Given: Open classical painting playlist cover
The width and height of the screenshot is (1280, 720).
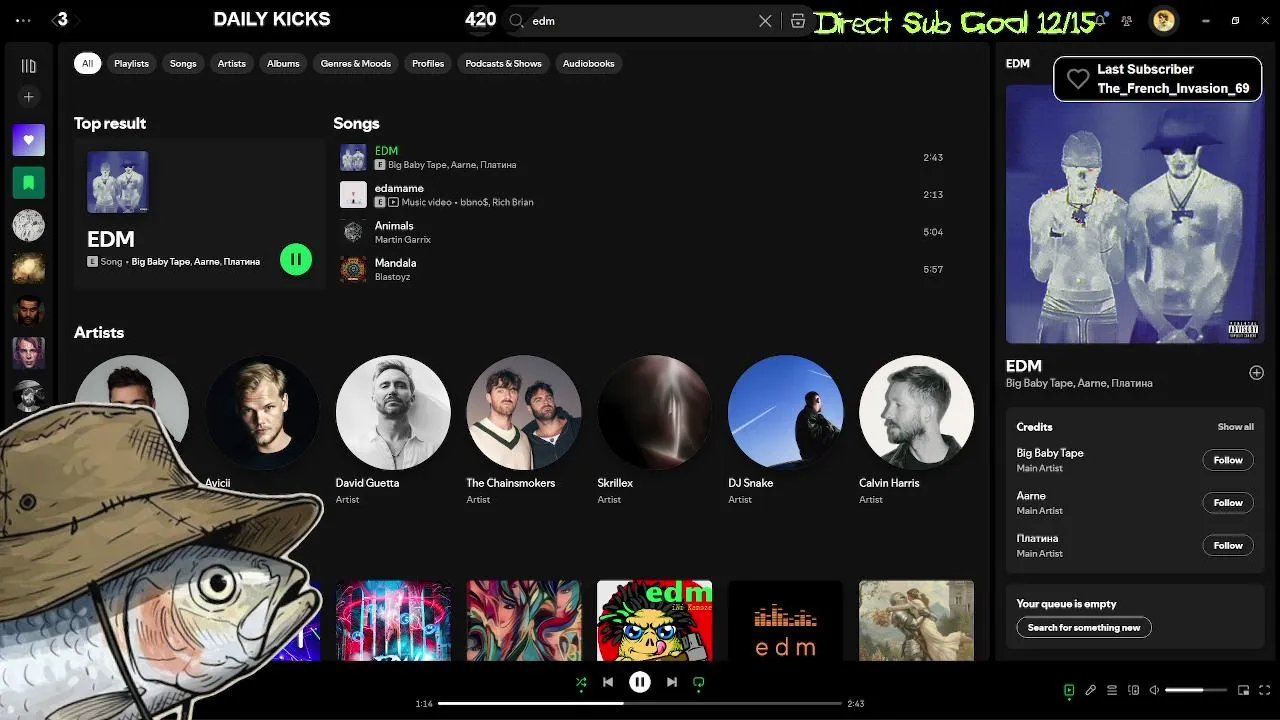Looking at the screenshot, I should point(916,620).
